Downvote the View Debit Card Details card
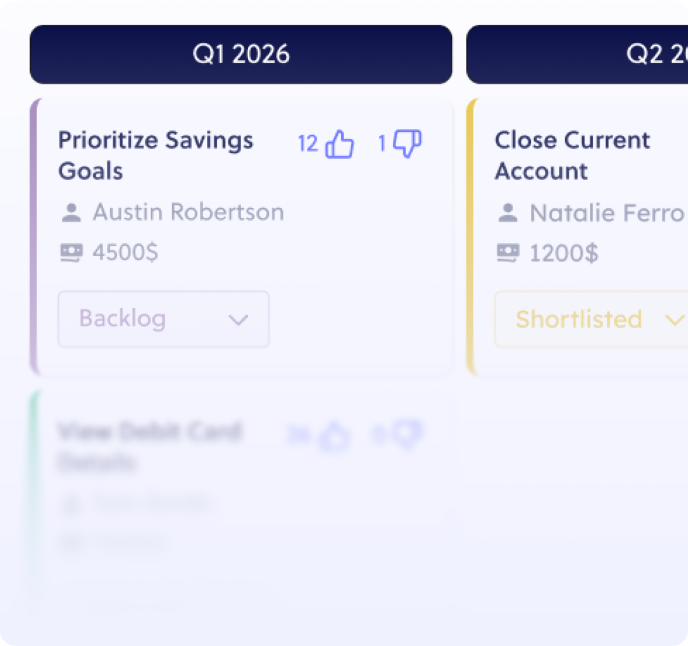 (407, 435)
